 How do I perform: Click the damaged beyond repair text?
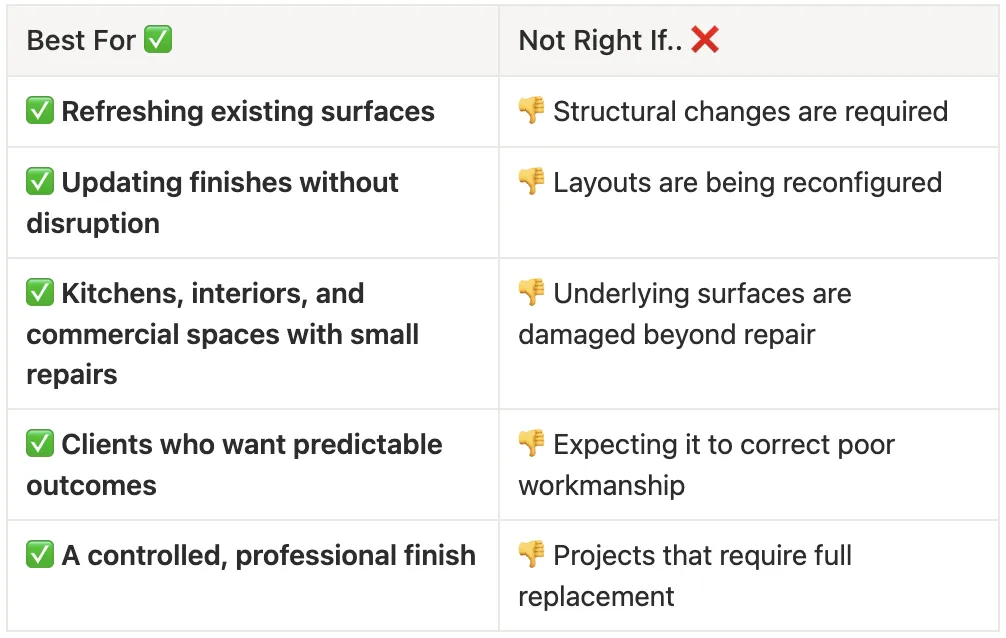pos(666,334)
